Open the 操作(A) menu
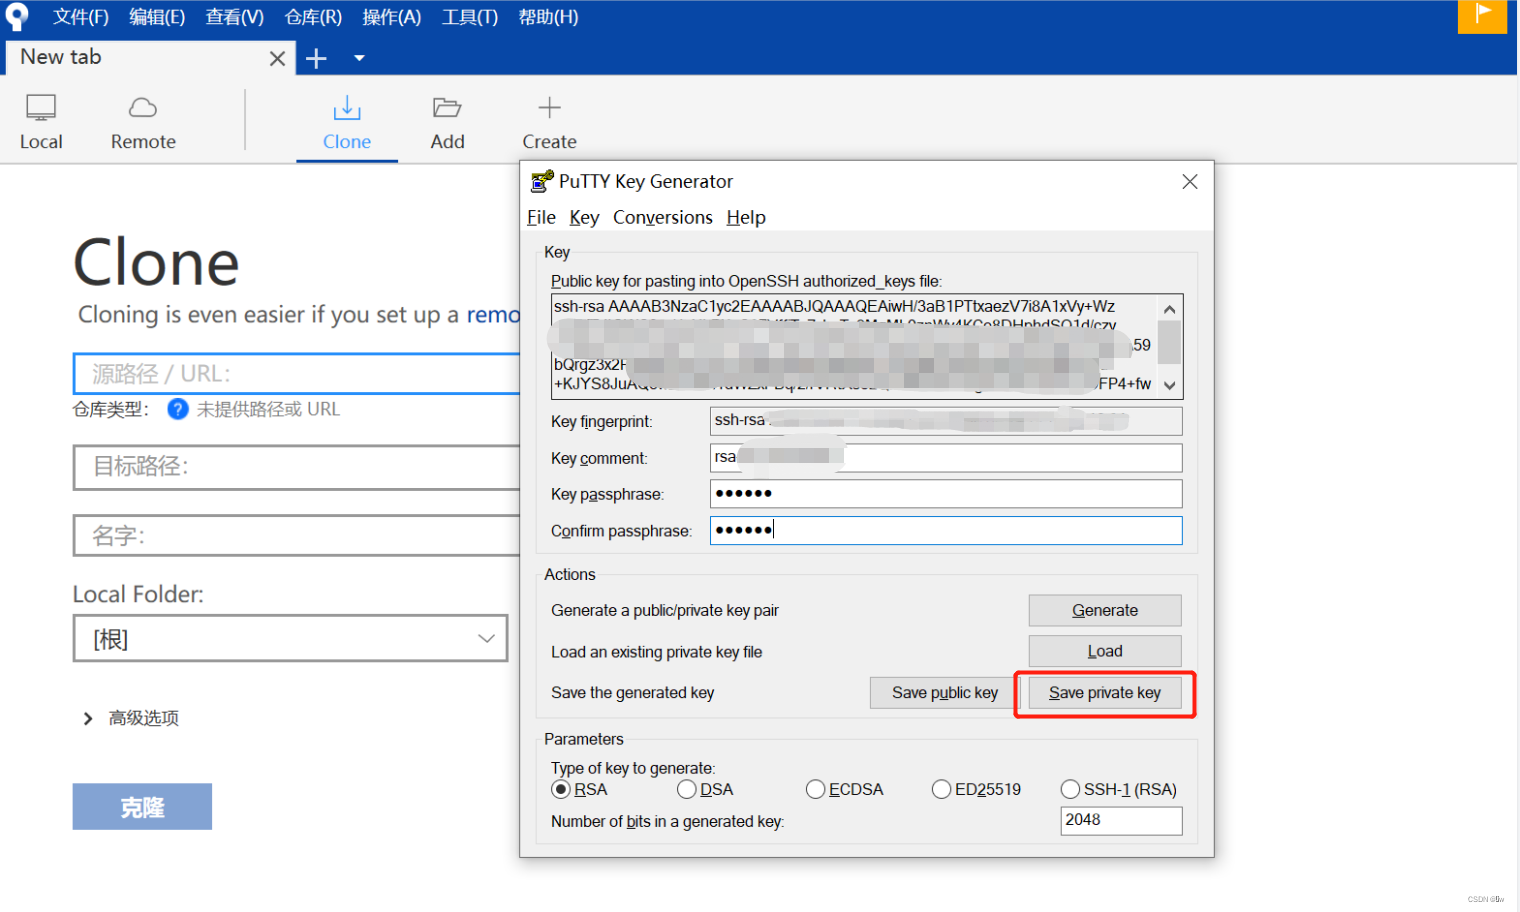1520x912 pixels. click(x=391, y=17)
